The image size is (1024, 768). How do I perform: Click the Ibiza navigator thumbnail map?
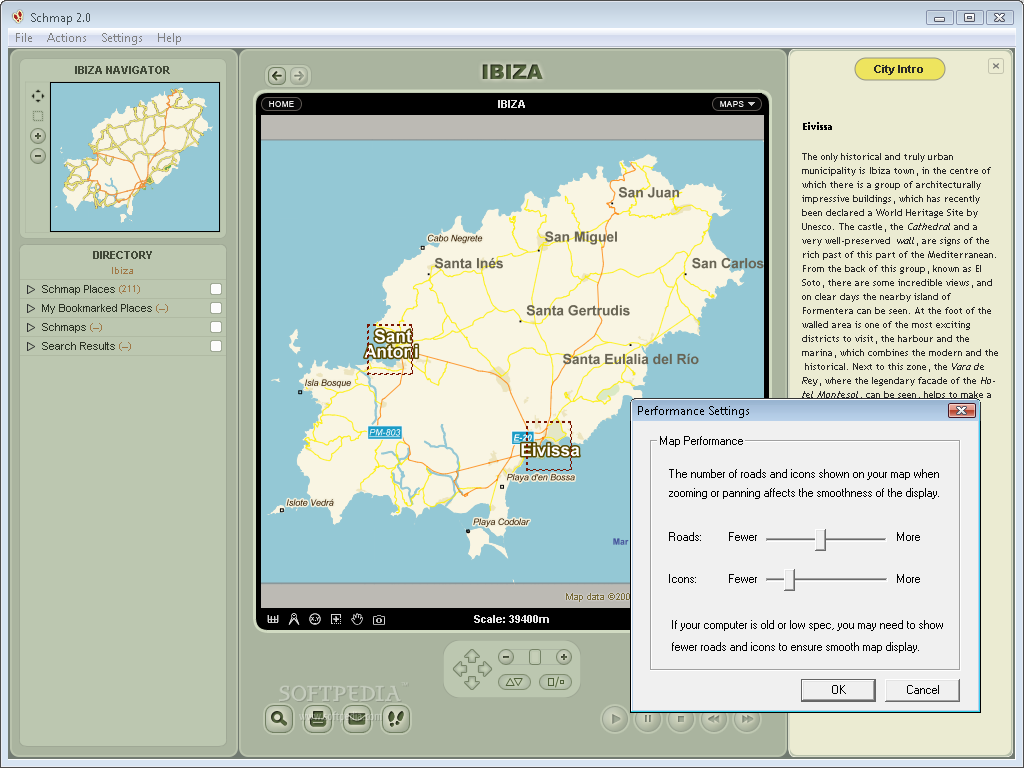pyautogui.click(x=135, y=157)
